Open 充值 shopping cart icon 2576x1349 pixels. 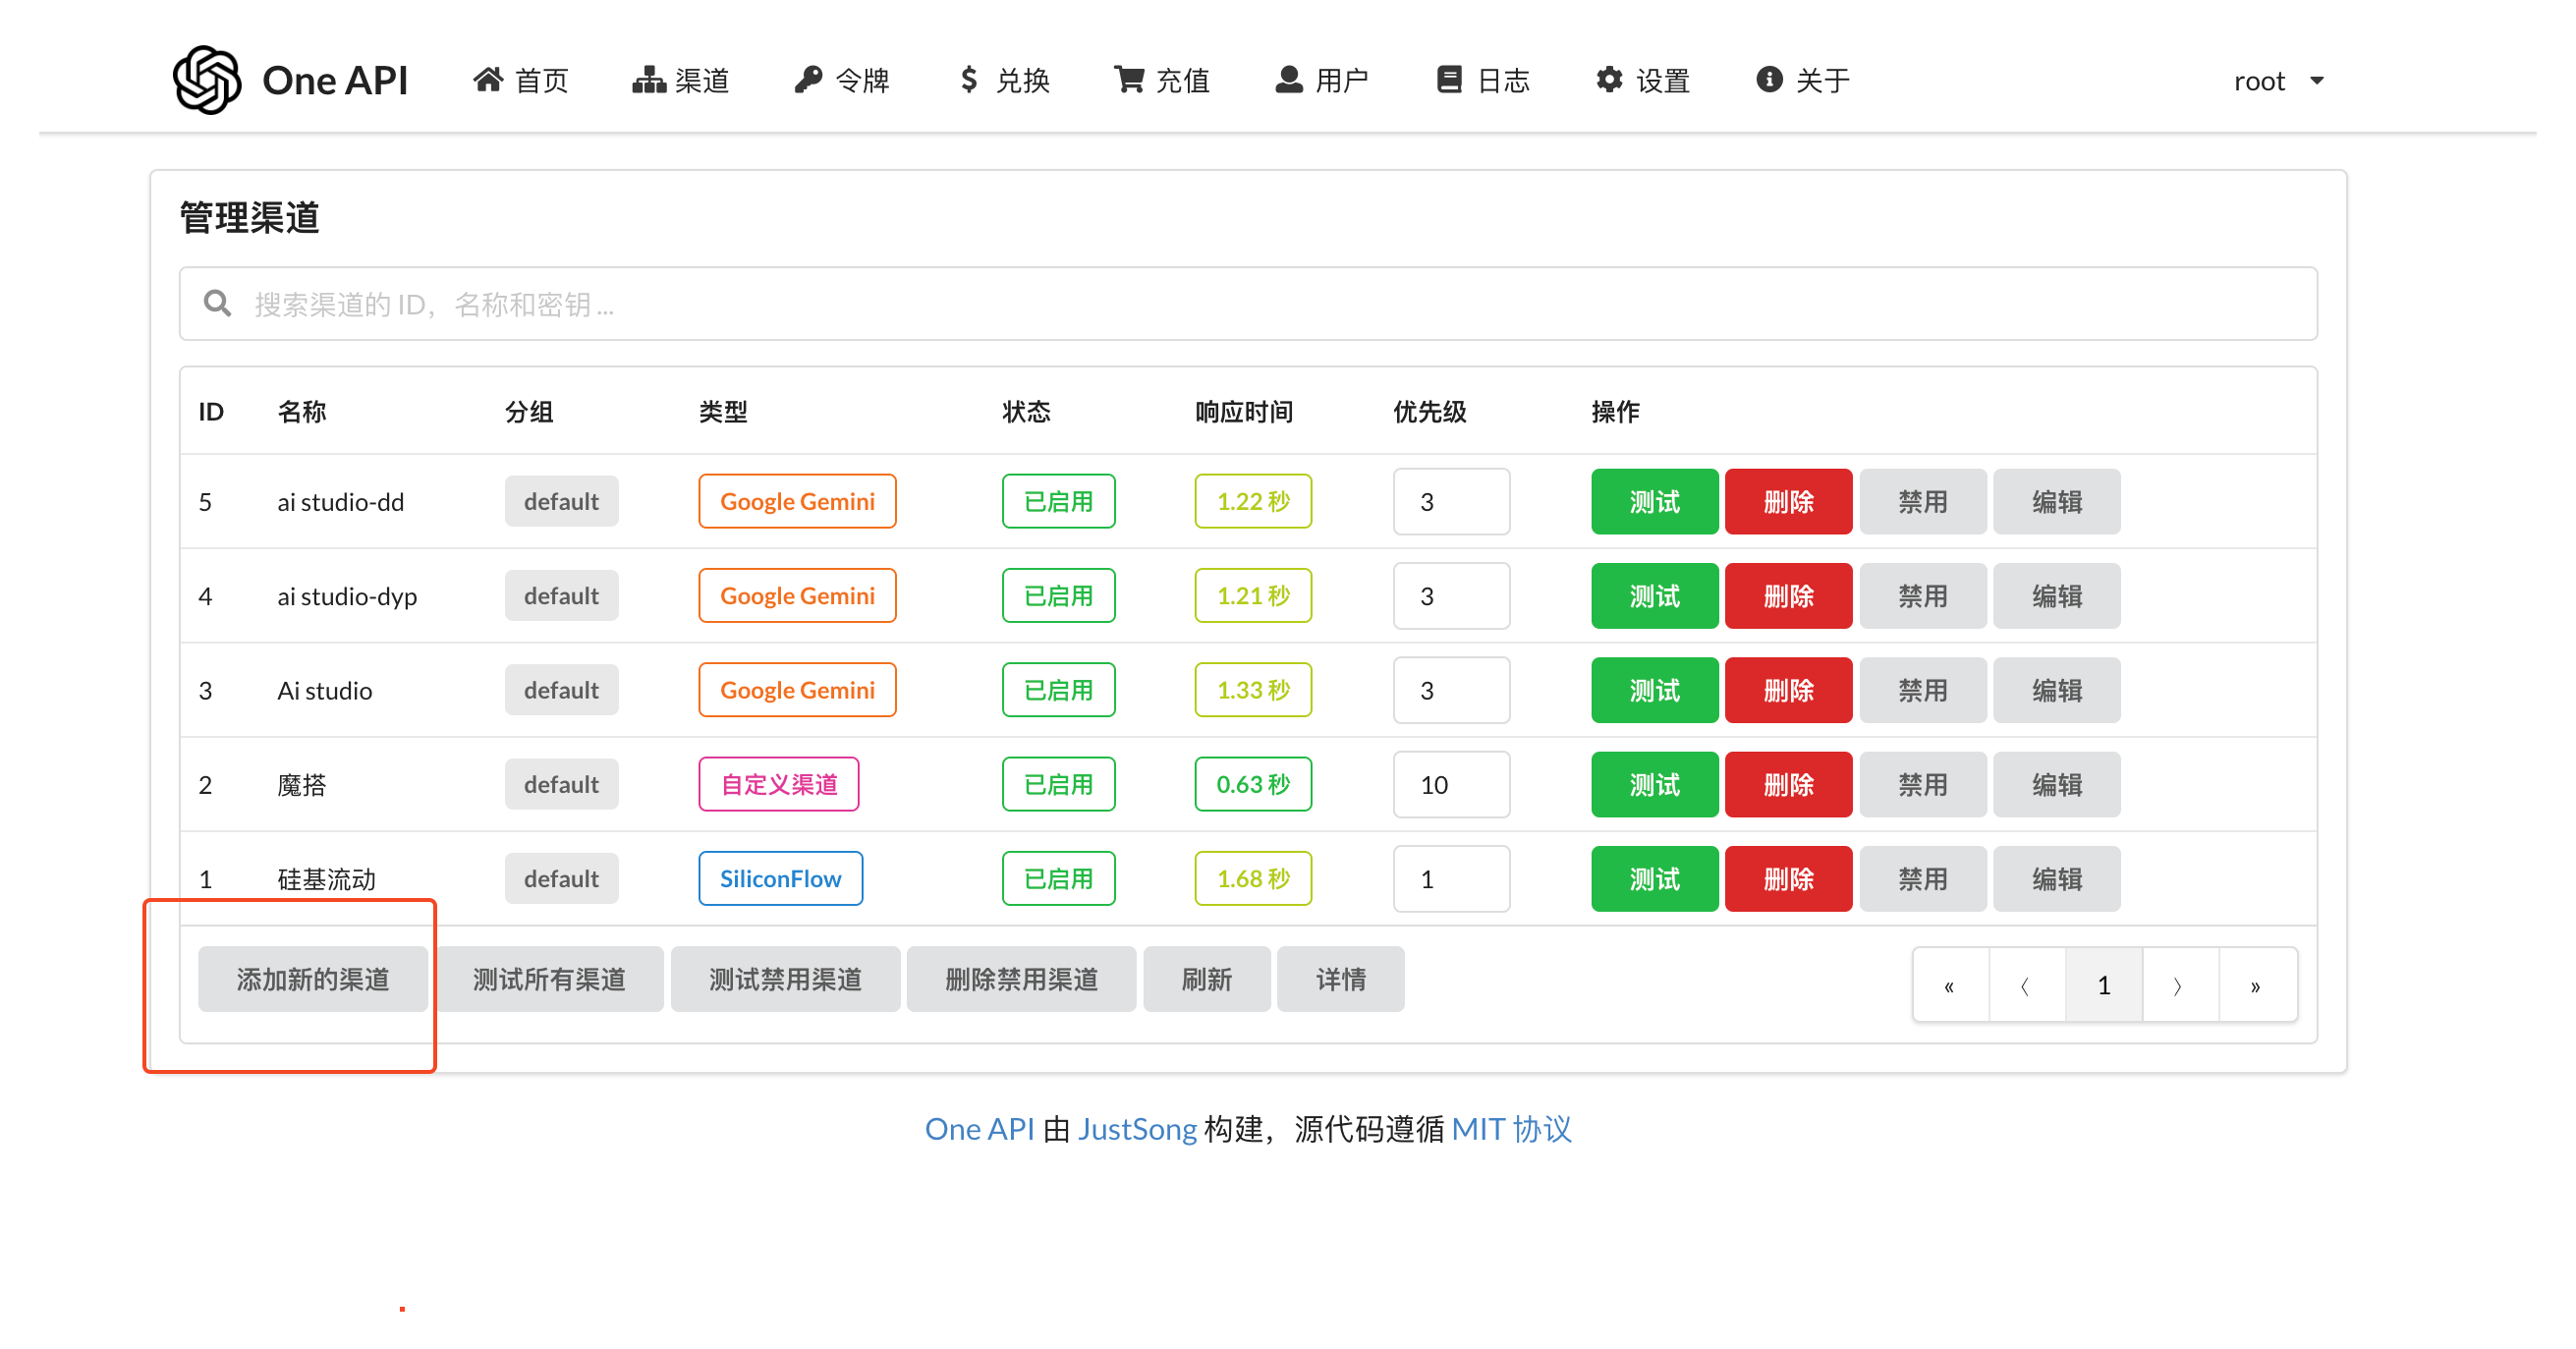click(x=1129, y=80)
